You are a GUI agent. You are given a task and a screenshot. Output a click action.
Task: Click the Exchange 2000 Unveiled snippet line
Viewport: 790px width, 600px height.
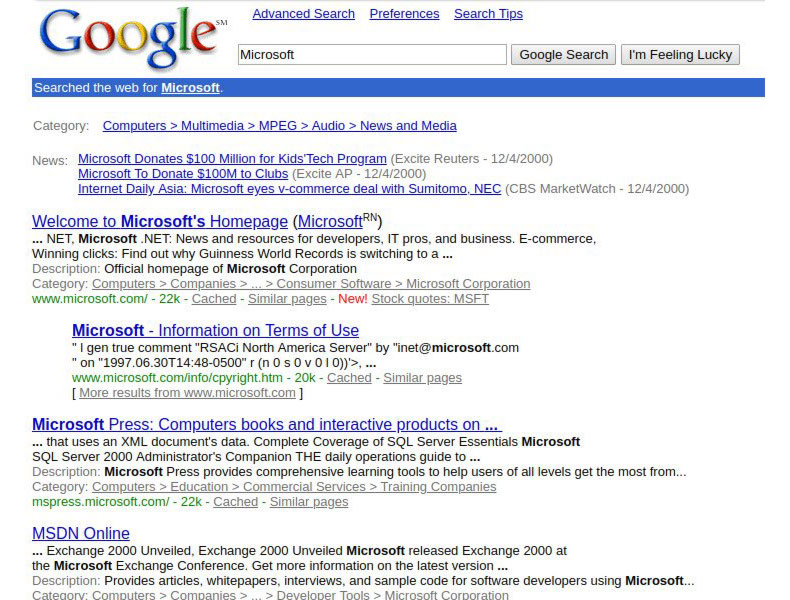click(299, 551)
